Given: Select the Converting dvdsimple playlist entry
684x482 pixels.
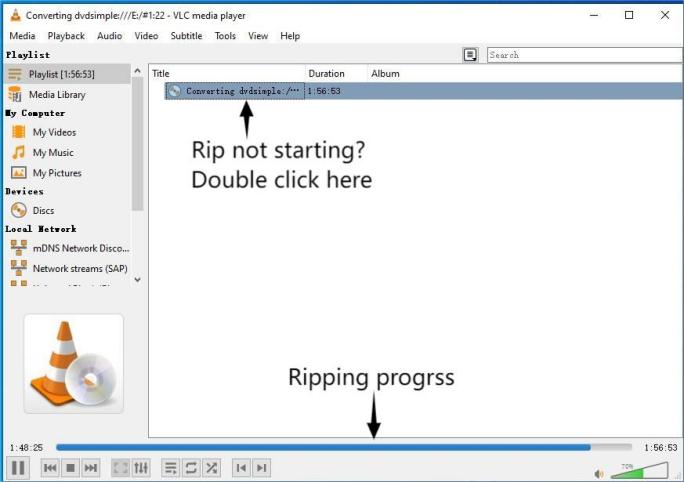Looking at the screenshot, I should tap(235, 91).
